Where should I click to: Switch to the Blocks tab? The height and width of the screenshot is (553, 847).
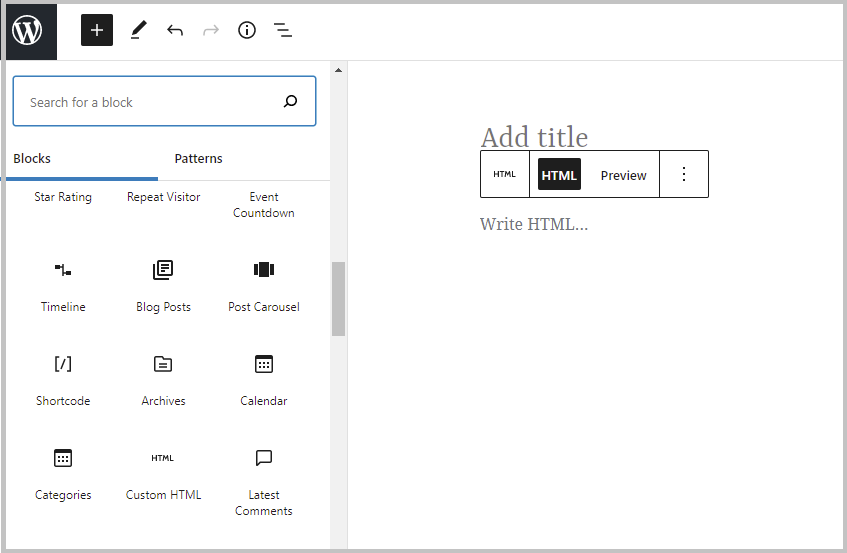pos(32,158)
